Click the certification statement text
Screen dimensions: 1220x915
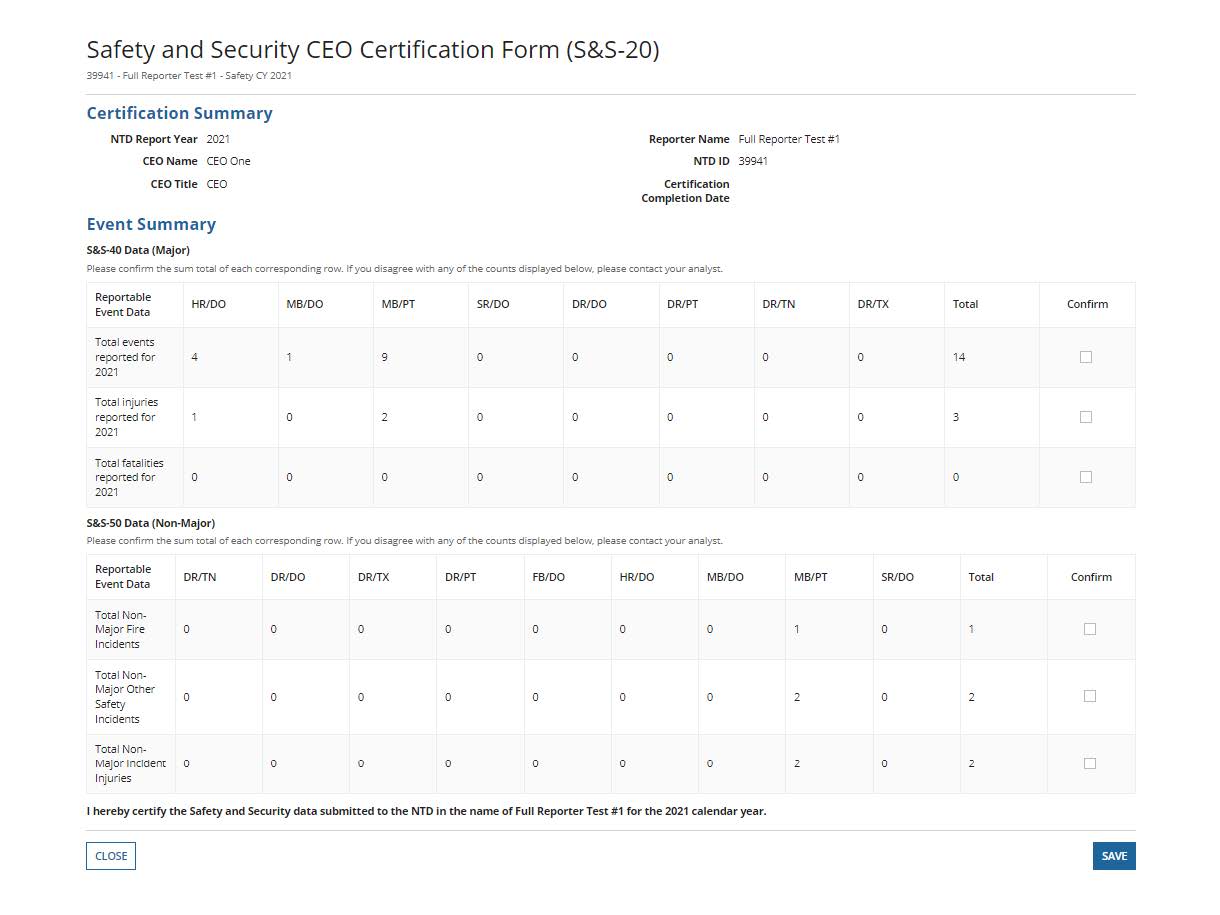point(426,811)
